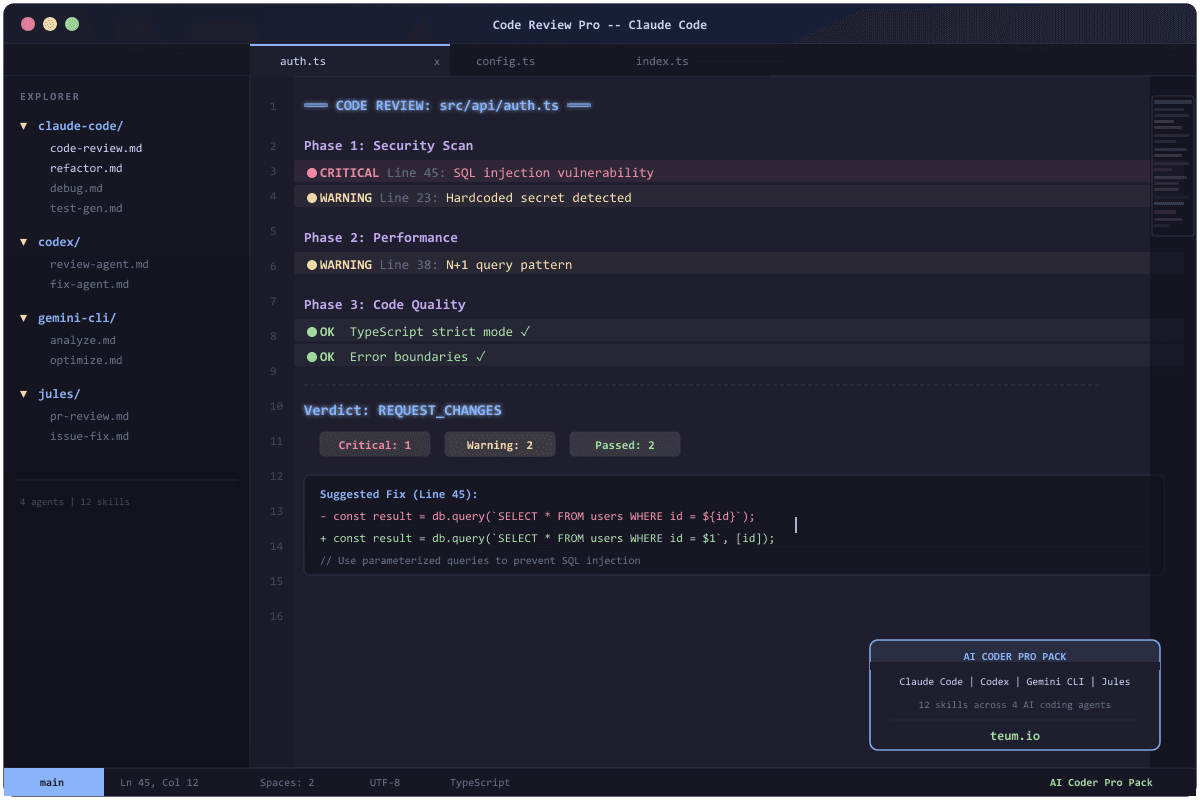The image size is (1200, 800).
Task: Open pr-review.md under jules
Action: pos(89,416)
